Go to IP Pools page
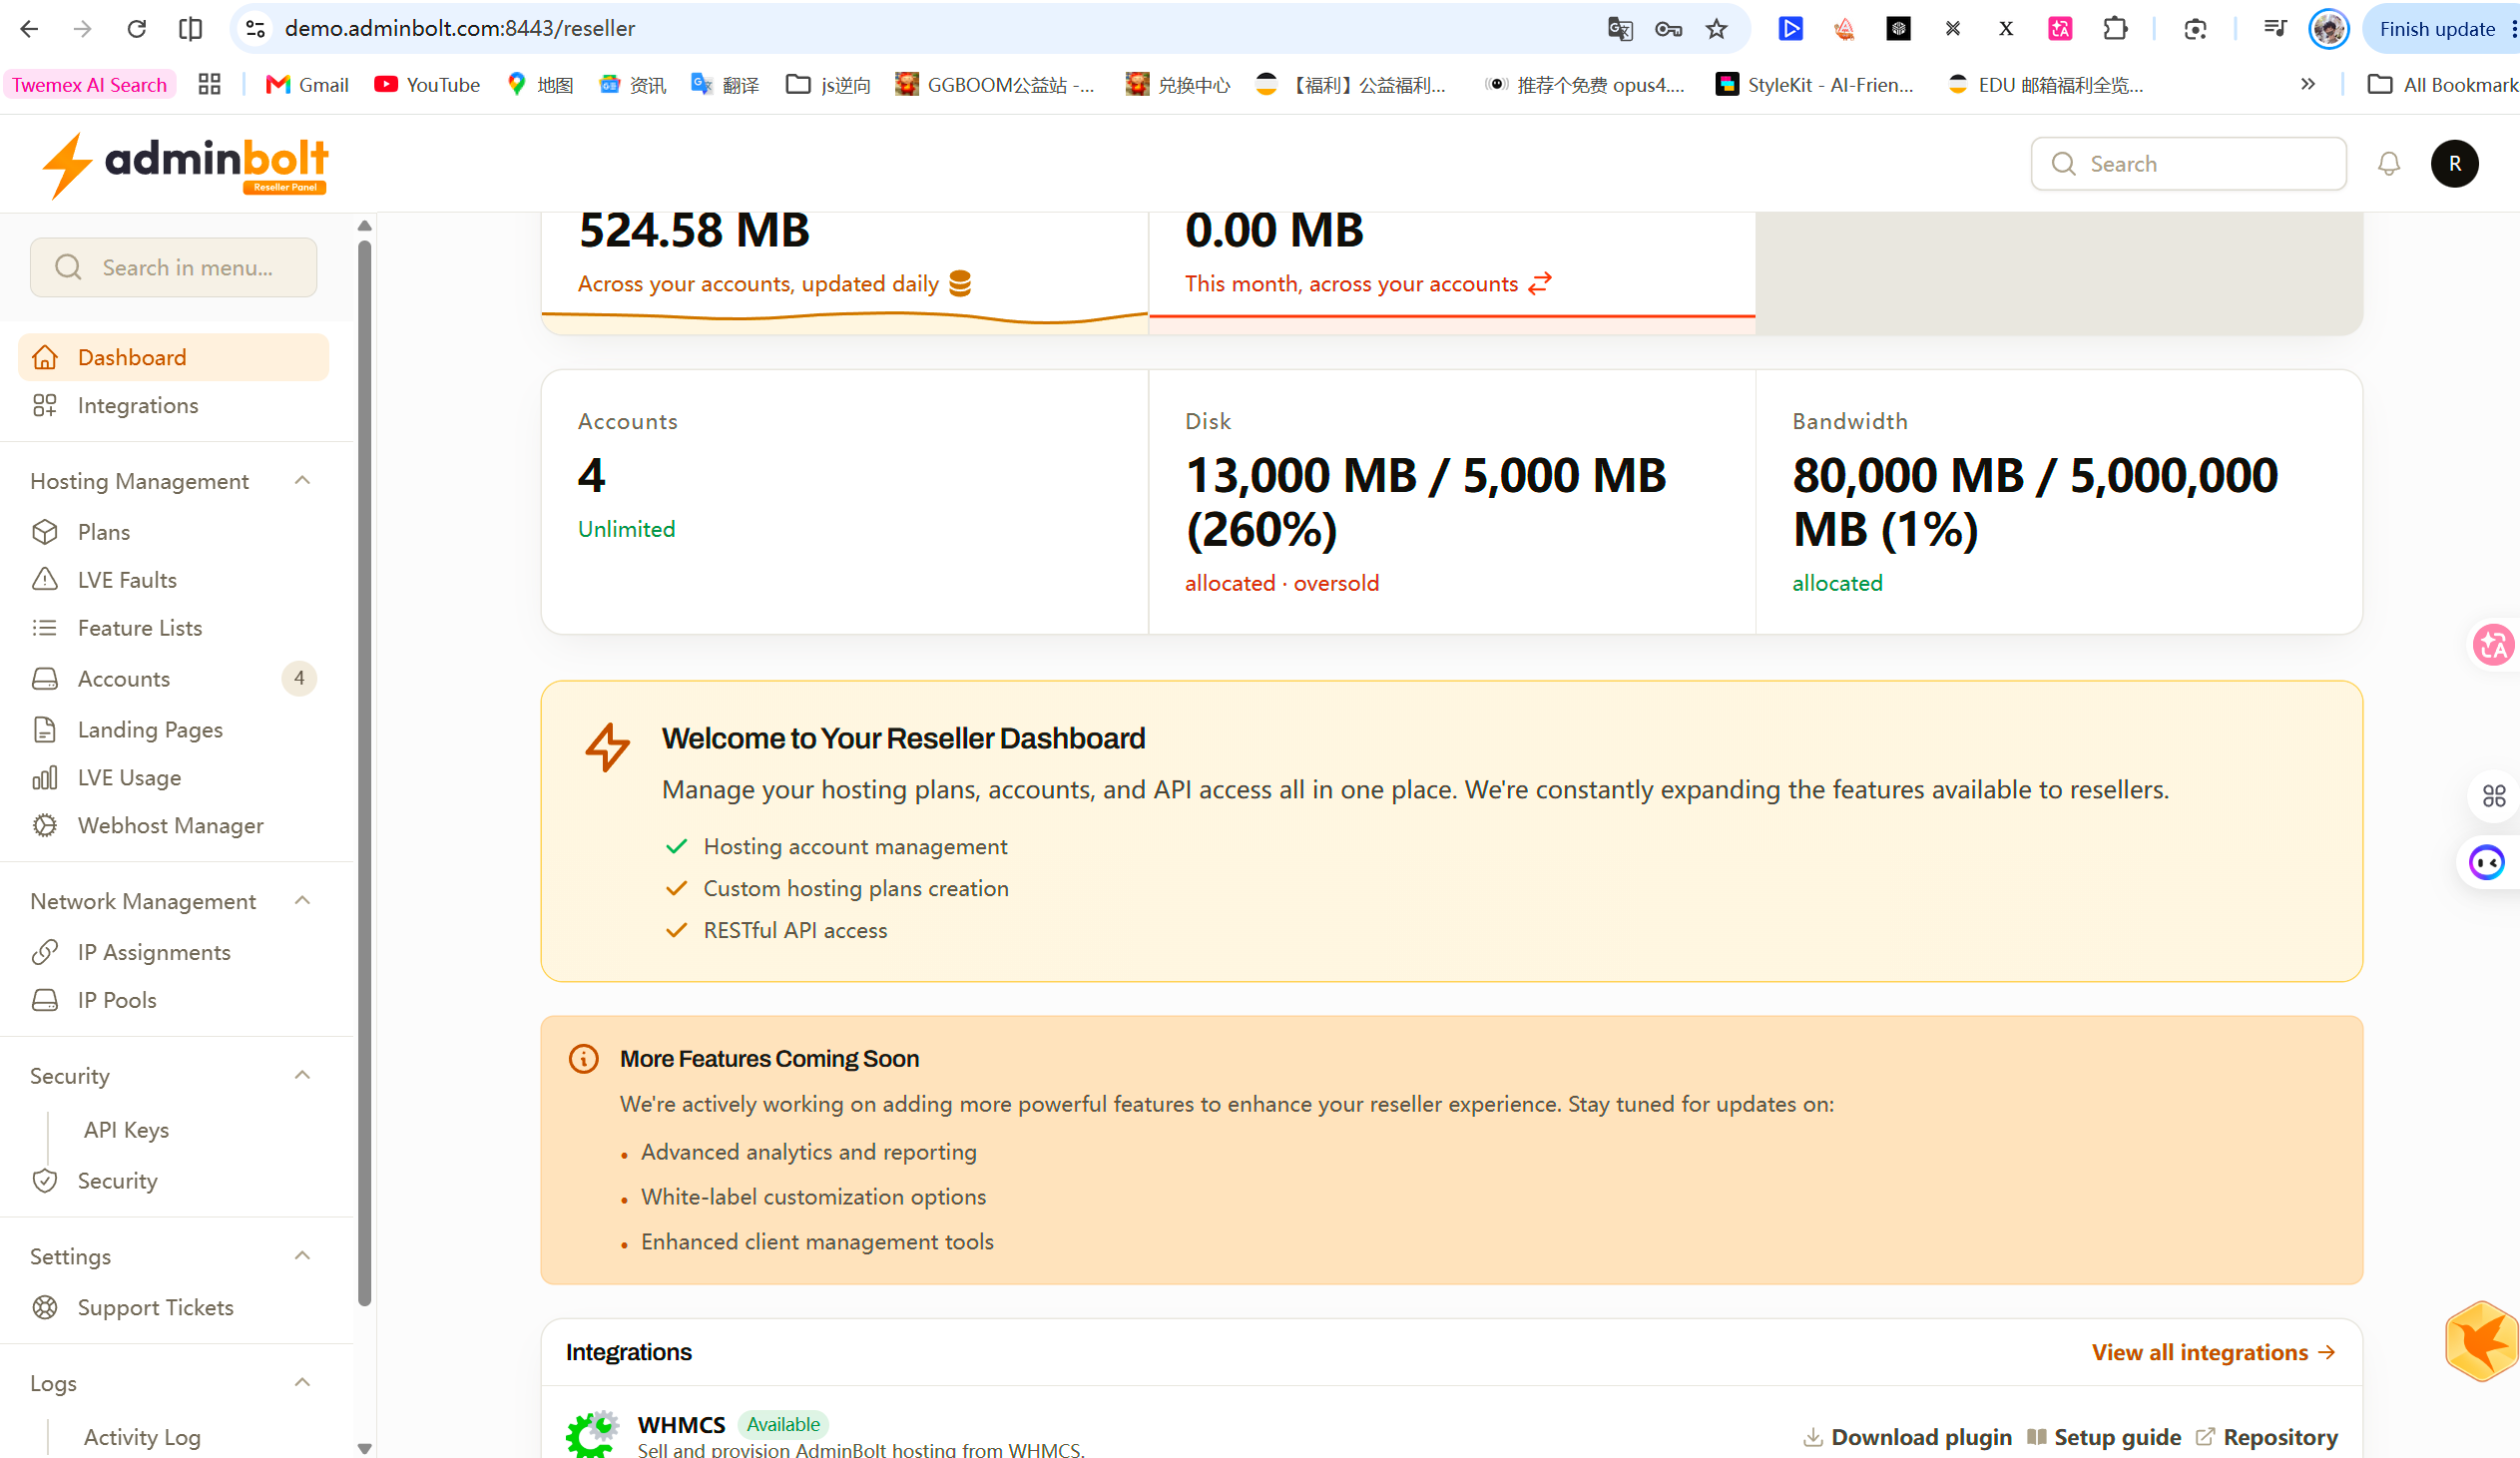 coord(173,1000)
